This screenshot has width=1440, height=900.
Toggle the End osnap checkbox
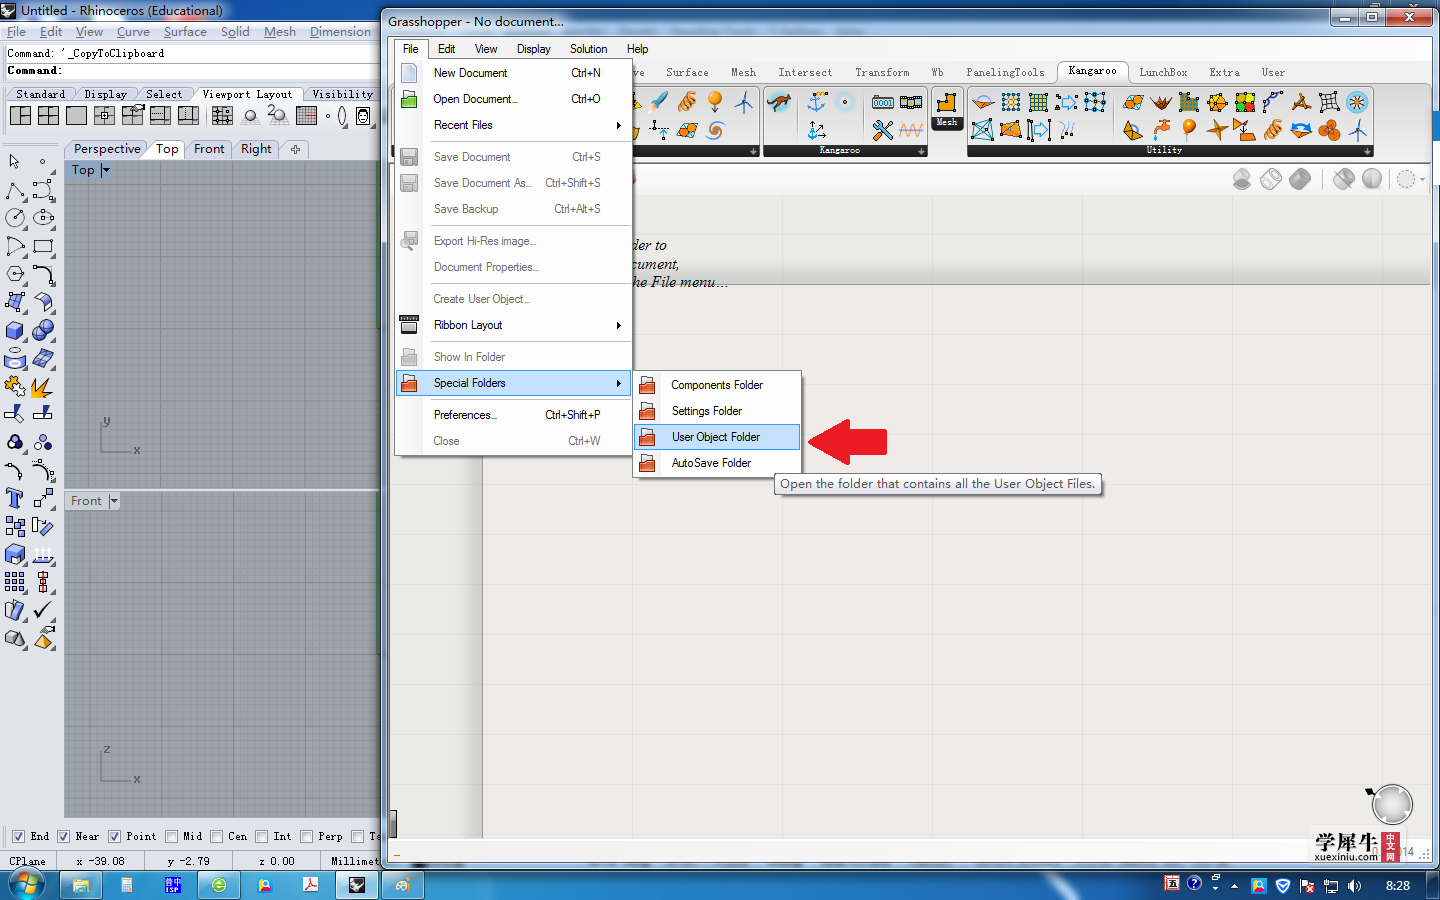(x=18, y=837)
